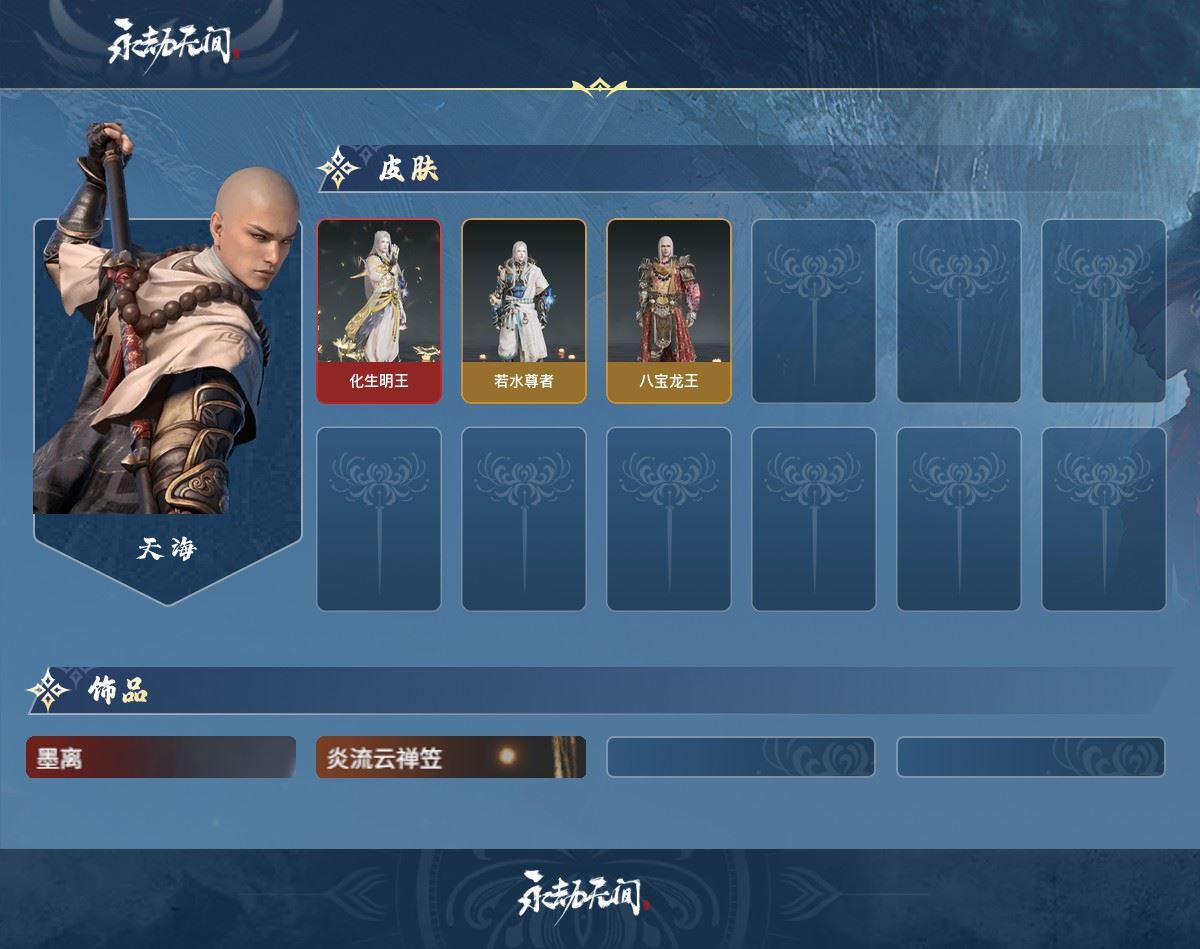The width and height of the screenshot is (1200, 949).
Task: Click the empty skin slot below 八宝龙王
Action: tap(669, 519)
